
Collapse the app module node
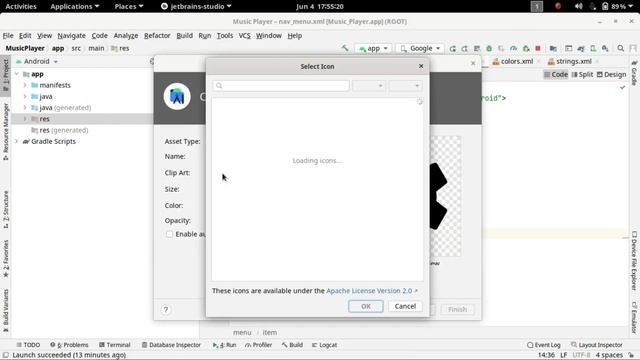click(x=17, y=74)
